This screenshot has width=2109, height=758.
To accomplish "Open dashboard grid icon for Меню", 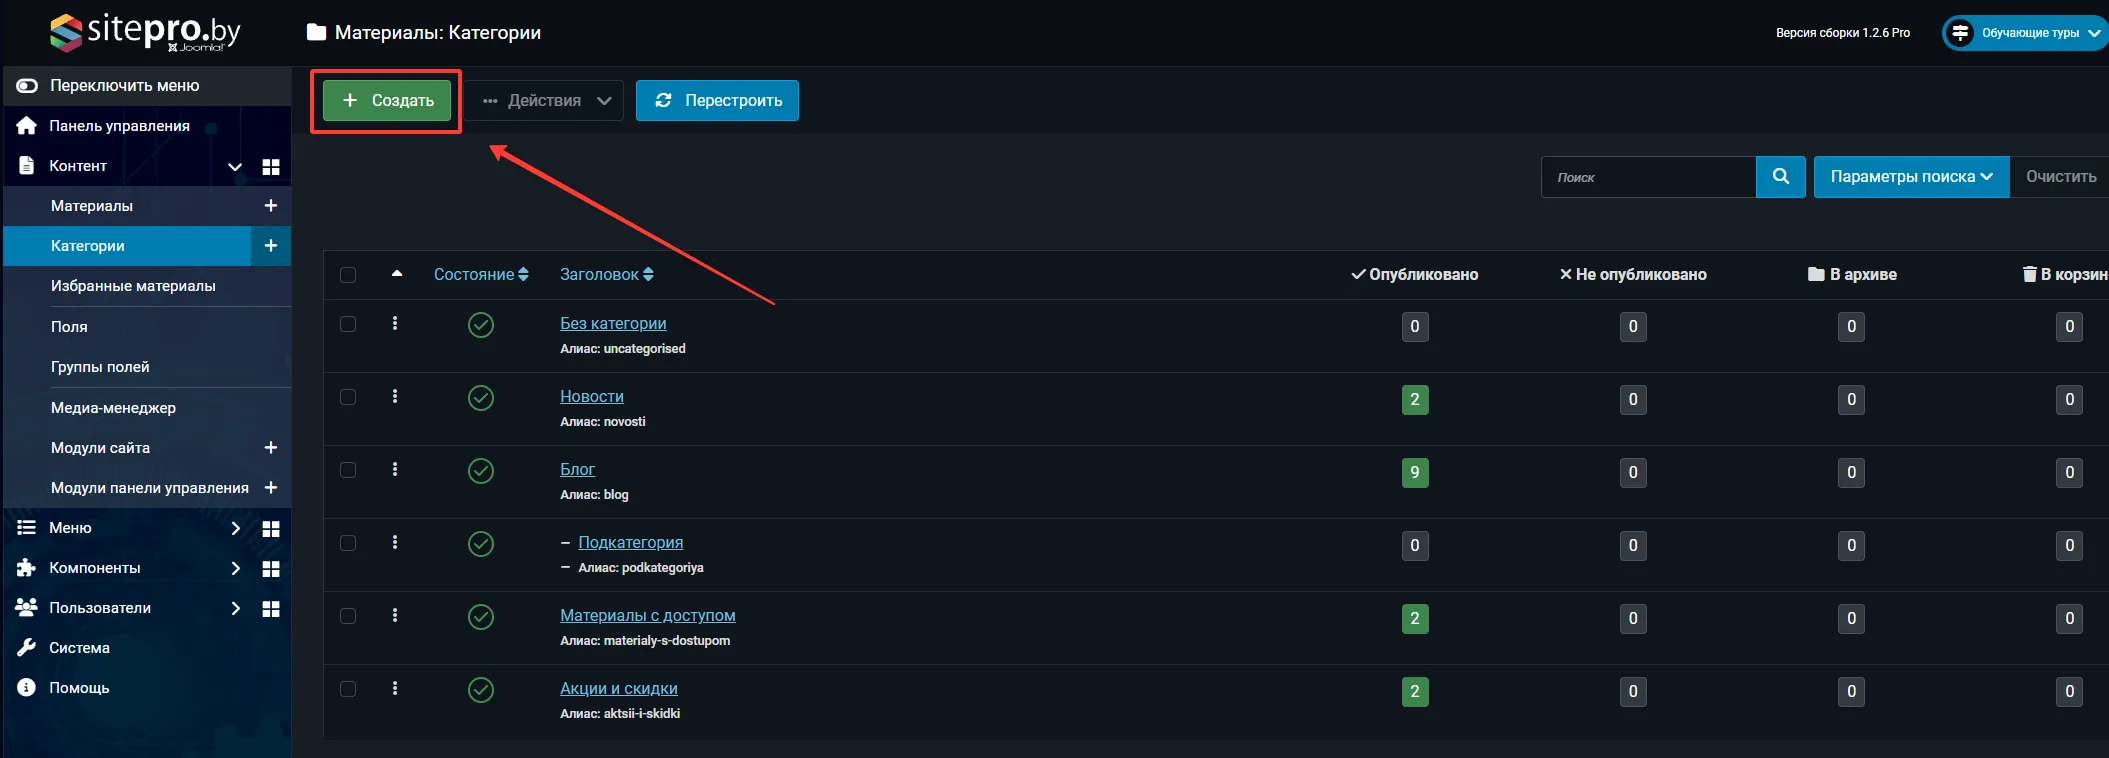I will pyautogui.click(x=270, y=529).
